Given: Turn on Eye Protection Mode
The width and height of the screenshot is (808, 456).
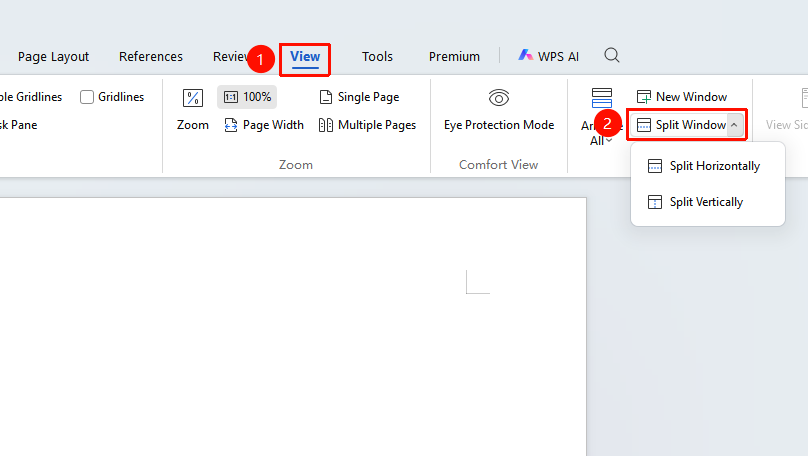Looking at the screenshot, I should click(x=499, y=110).
